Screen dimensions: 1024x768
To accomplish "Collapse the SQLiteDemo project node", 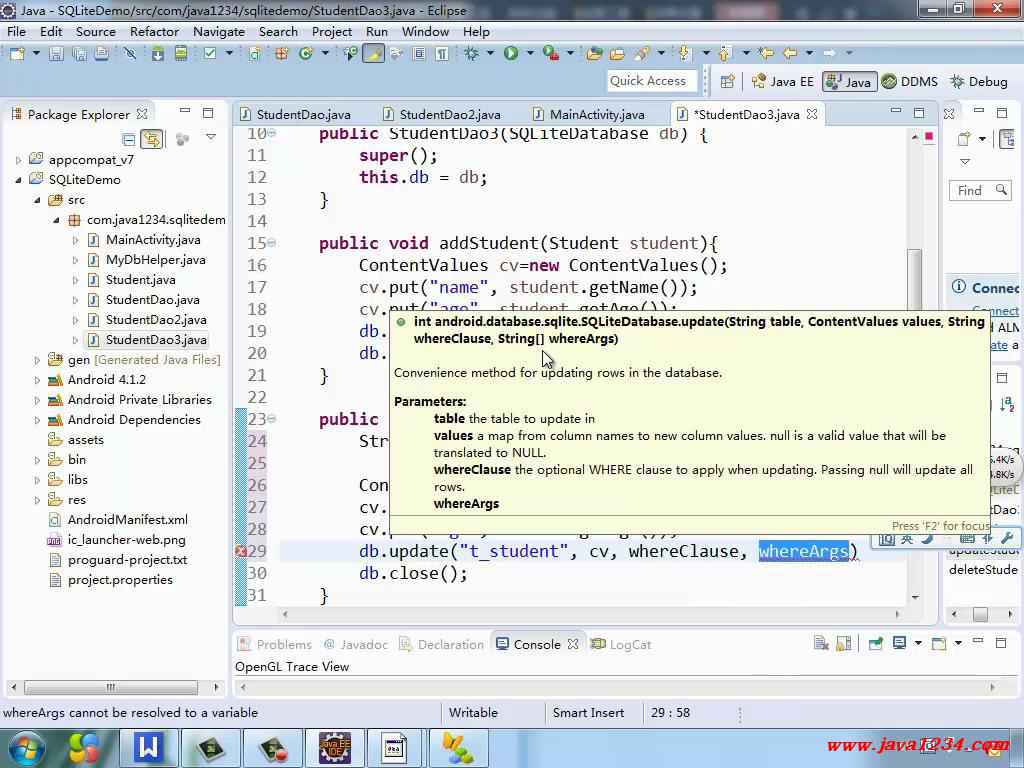I will click(18, 180).
